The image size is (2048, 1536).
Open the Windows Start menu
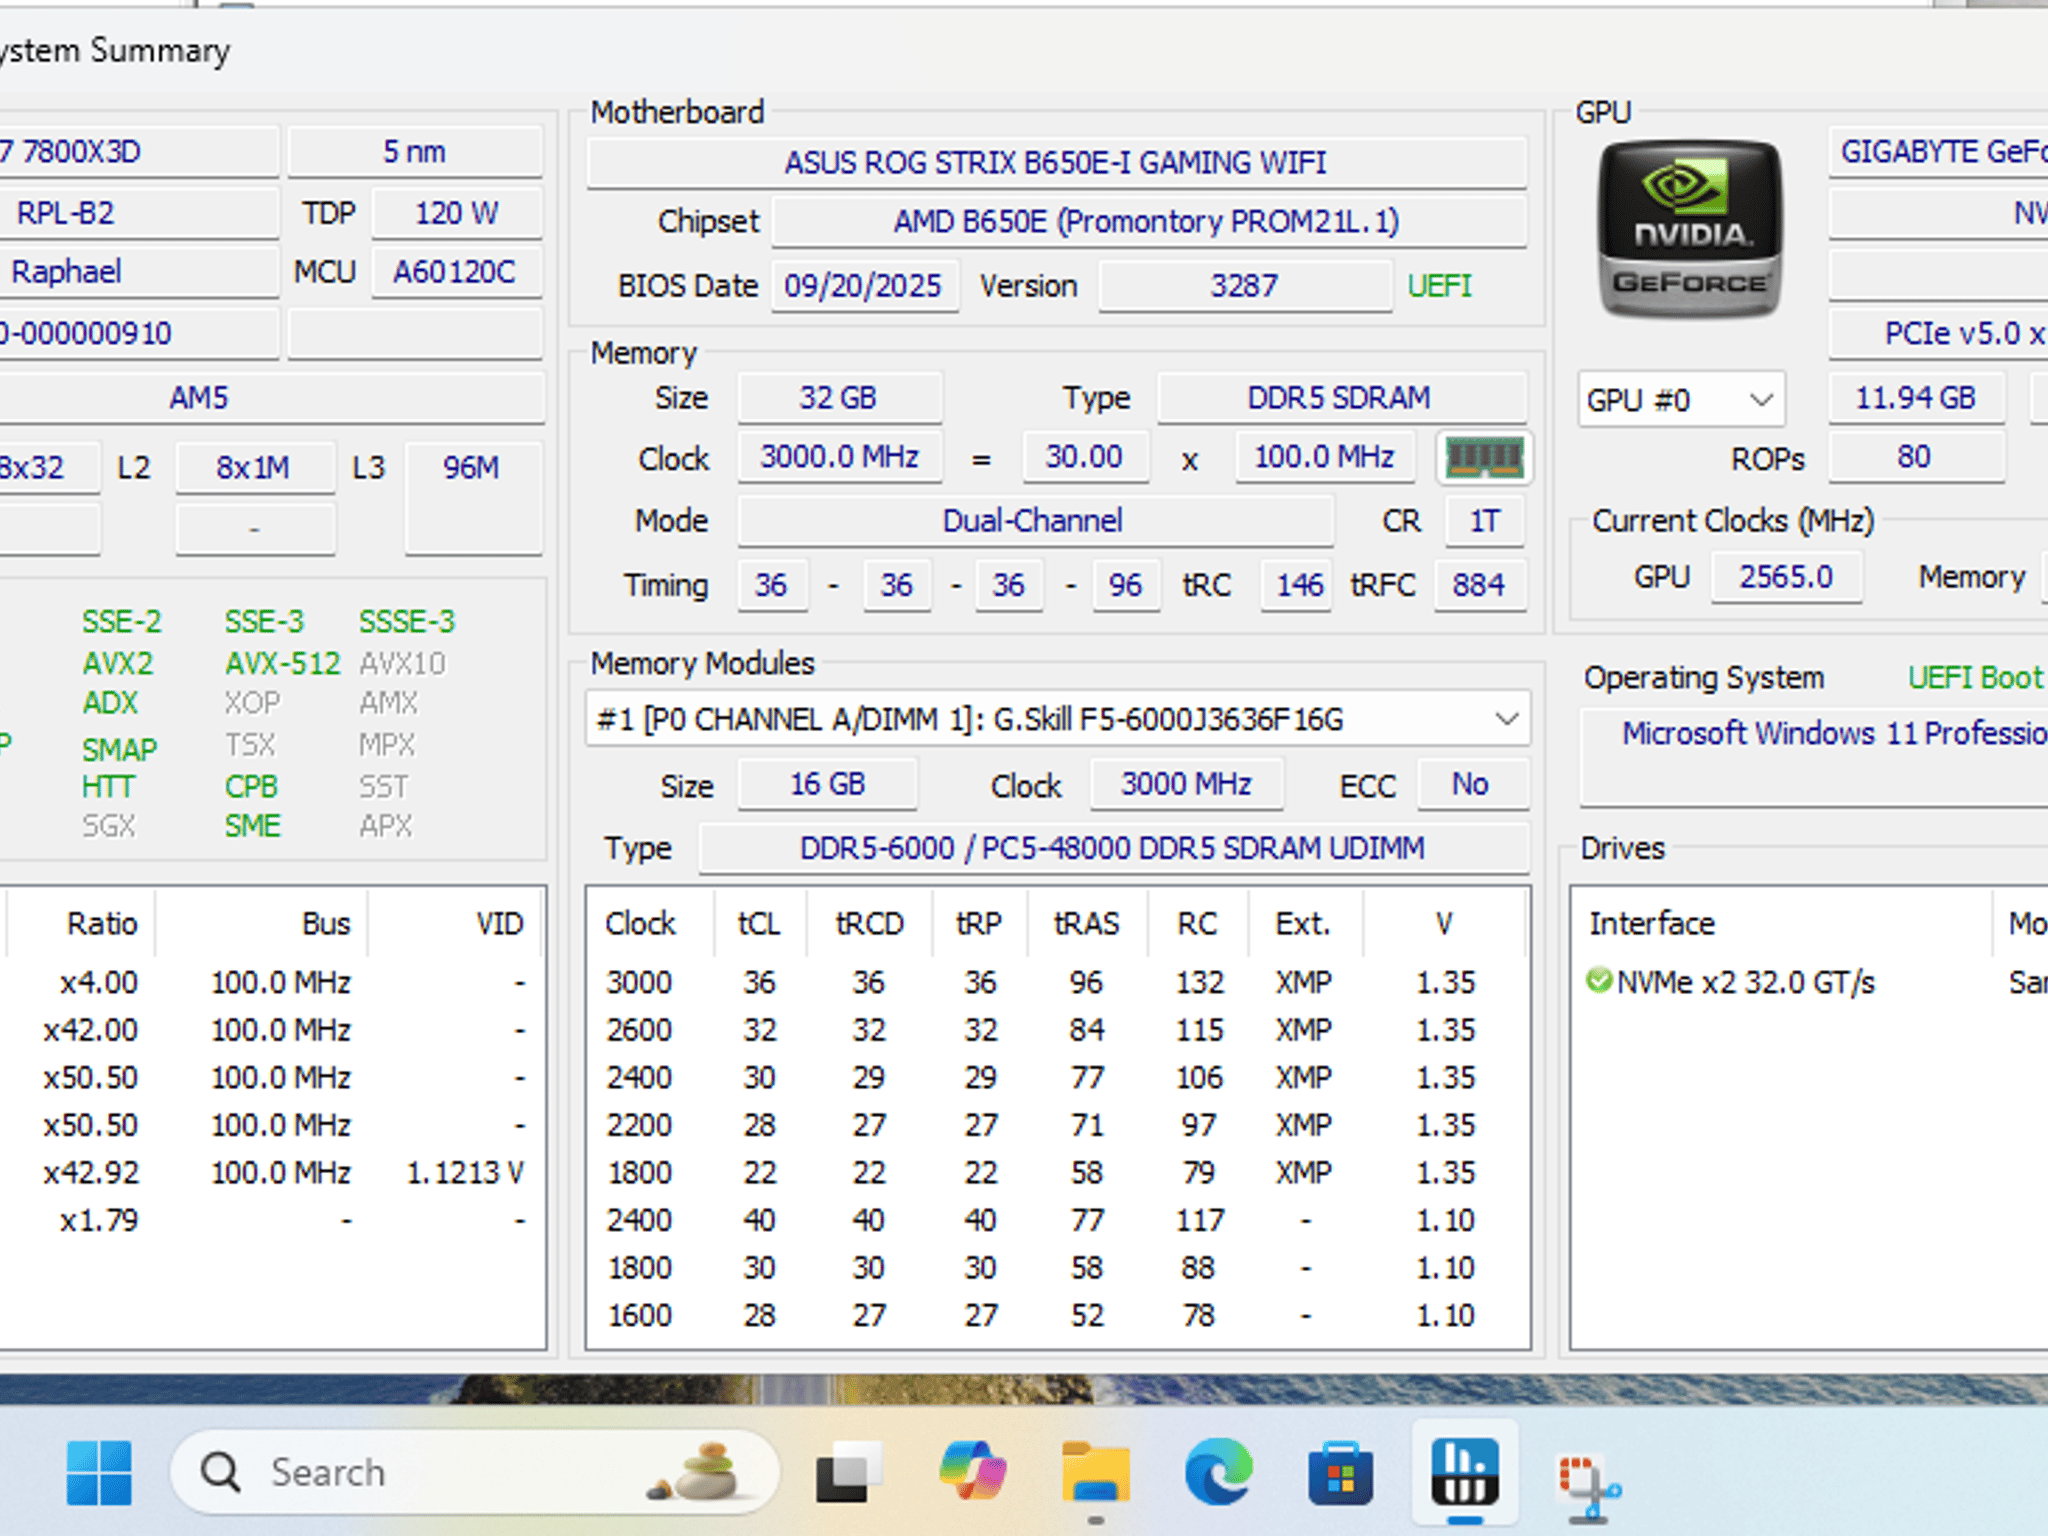tap(99, 1472)
